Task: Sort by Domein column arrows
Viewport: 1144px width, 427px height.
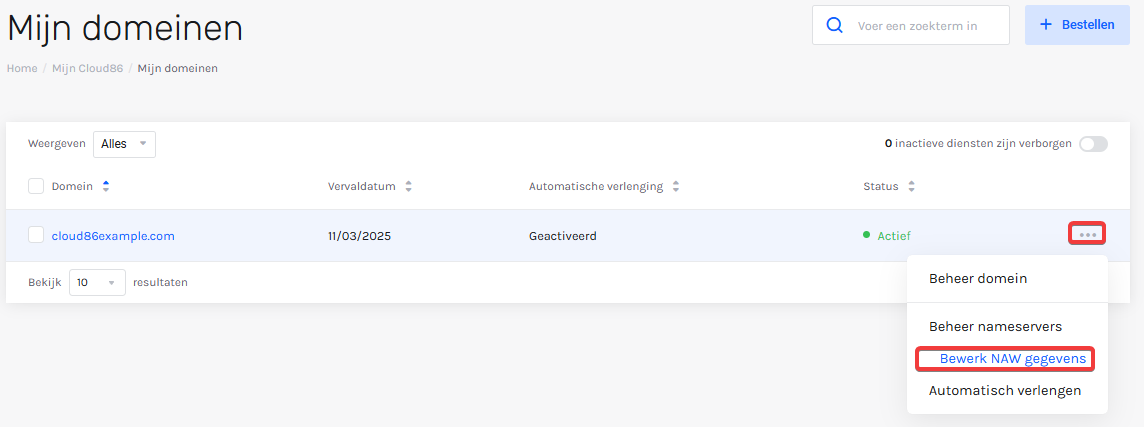Action: pyautogui.click(x=106, y=186)
